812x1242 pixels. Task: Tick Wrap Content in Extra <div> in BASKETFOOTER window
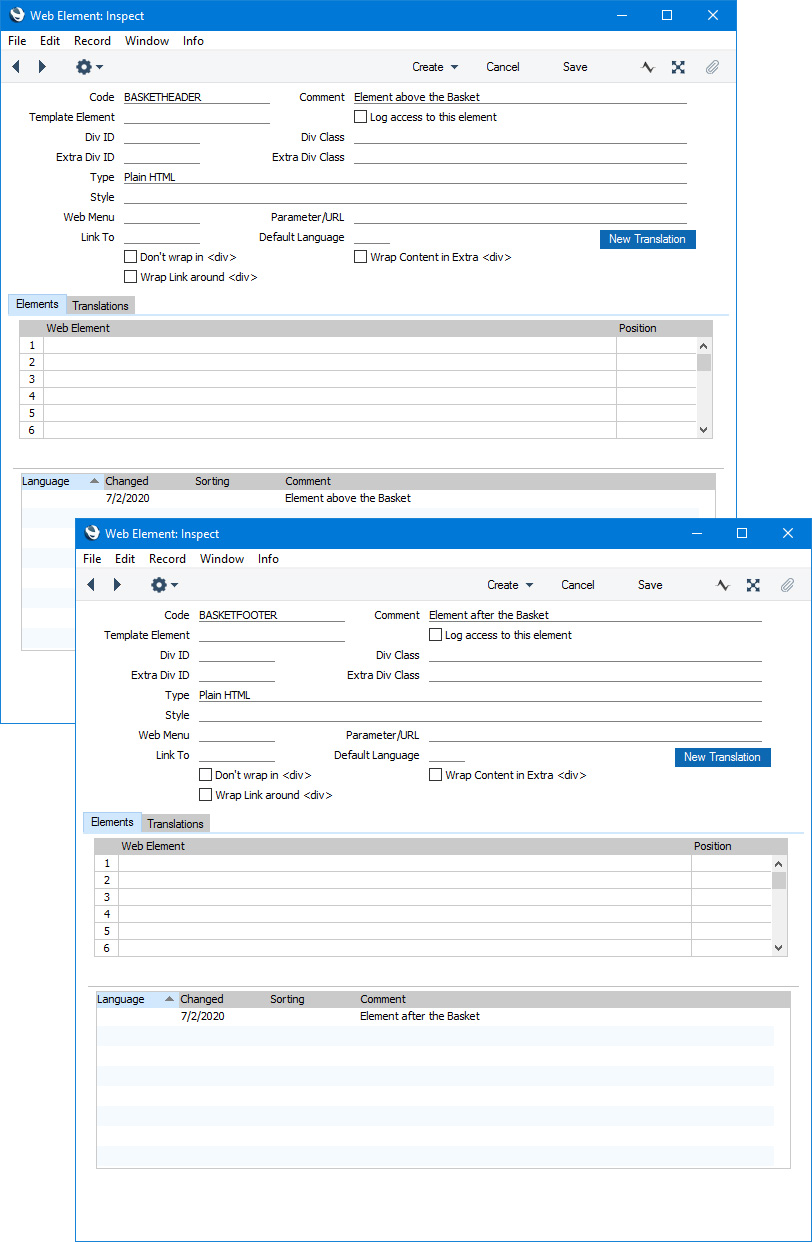436,775
